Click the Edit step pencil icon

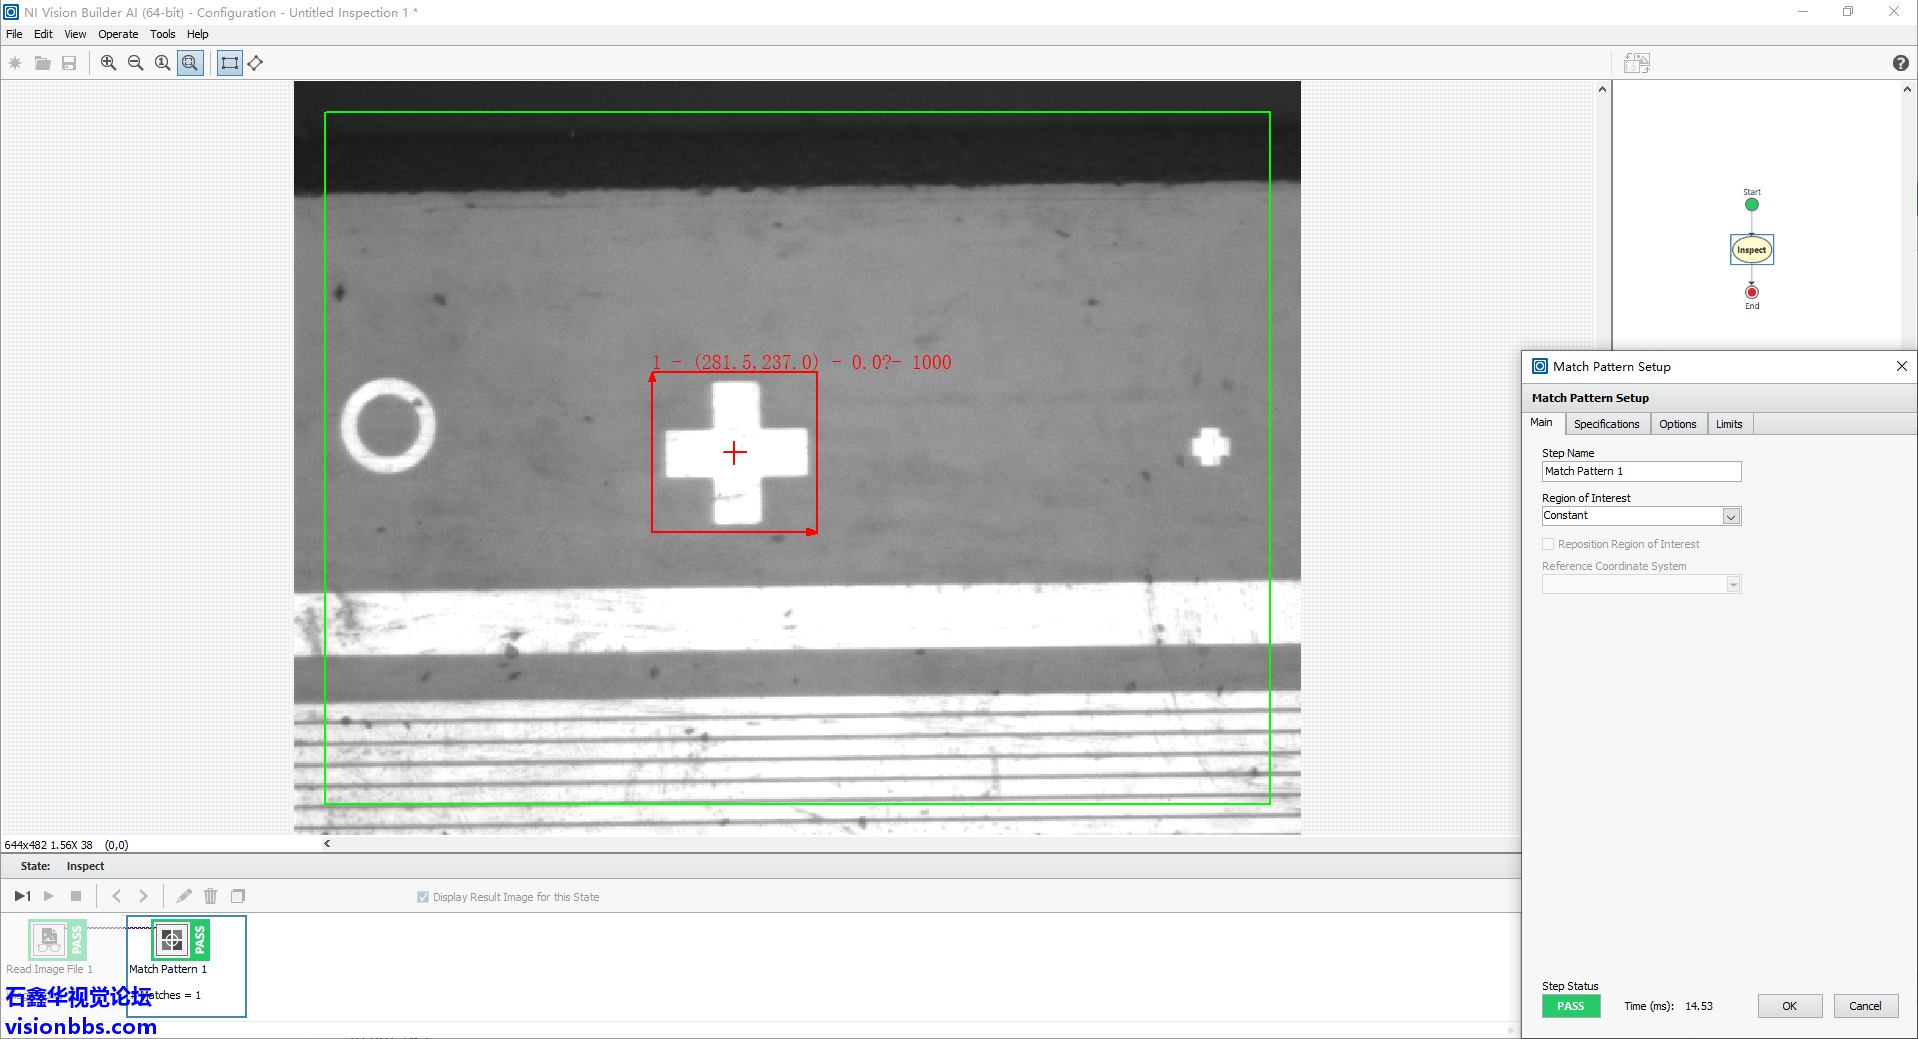184,896
